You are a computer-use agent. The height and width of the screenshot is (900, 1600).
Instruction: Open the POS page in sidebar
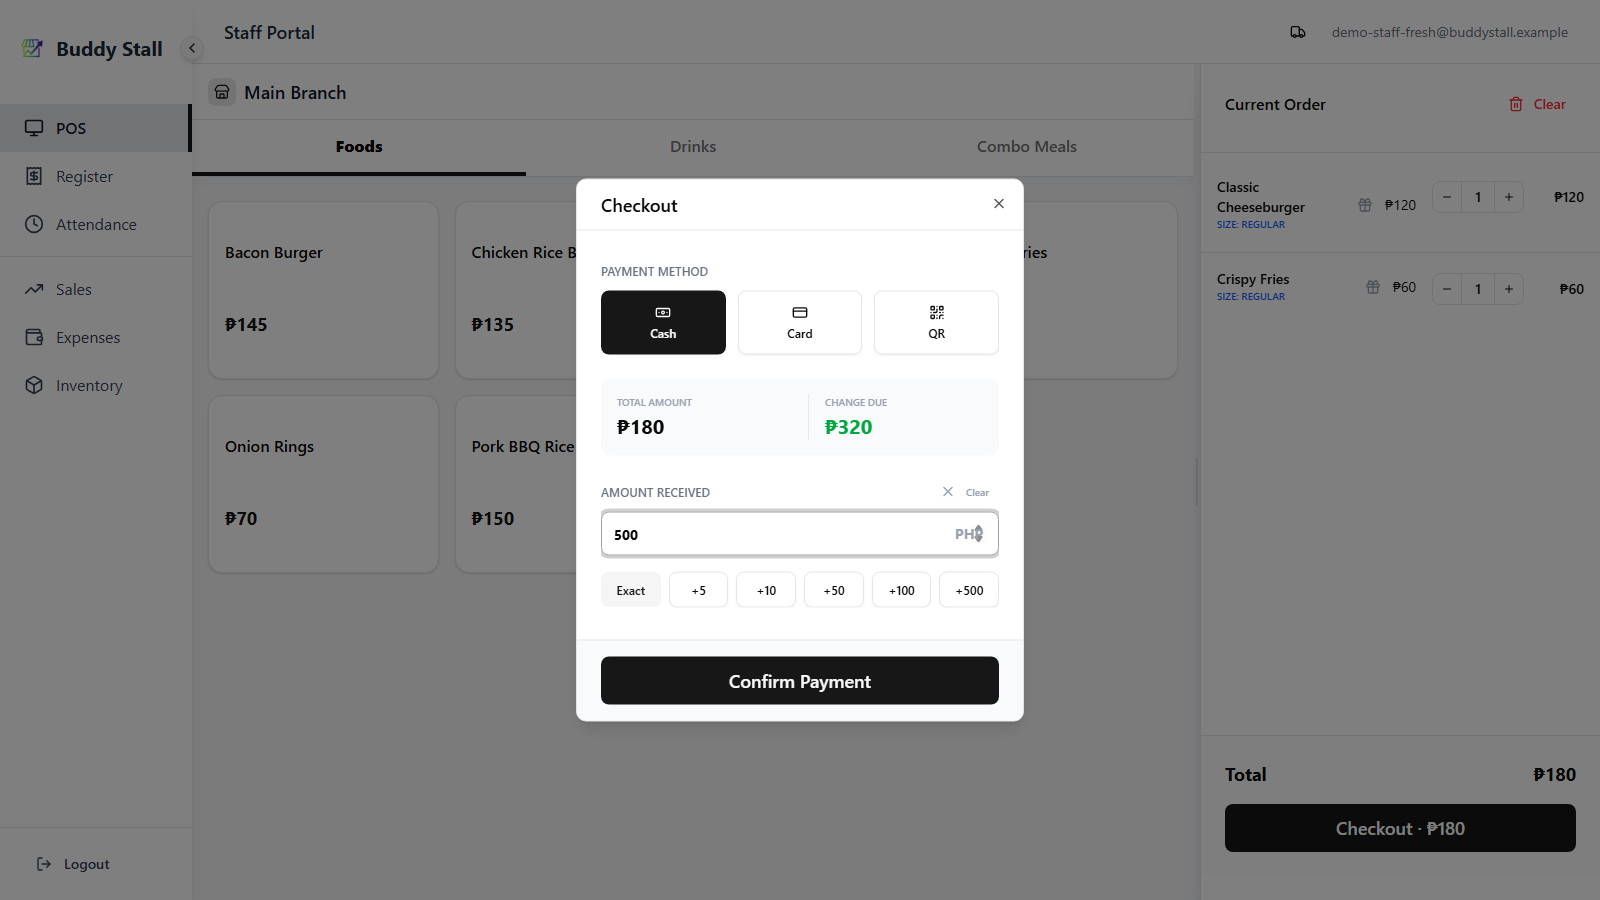95,128
